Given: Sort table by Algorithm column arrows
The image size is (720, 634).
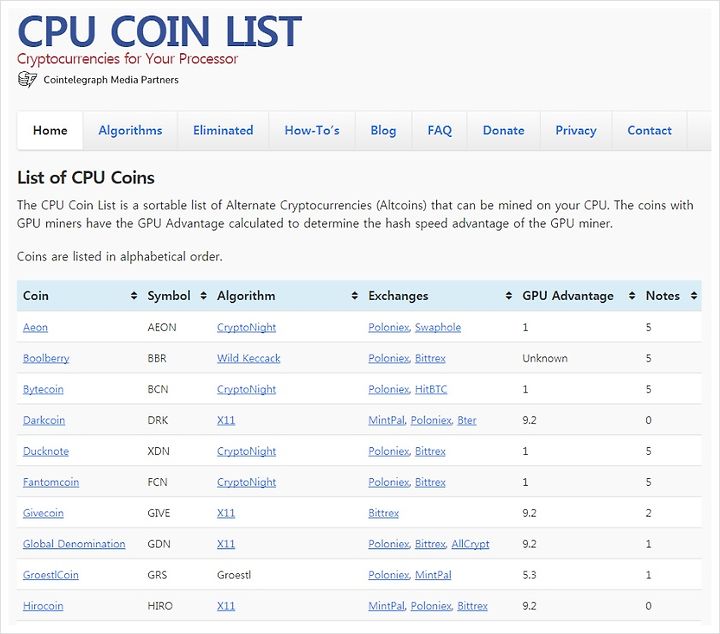Looking at the screenshot, I should tap(354, 296).
